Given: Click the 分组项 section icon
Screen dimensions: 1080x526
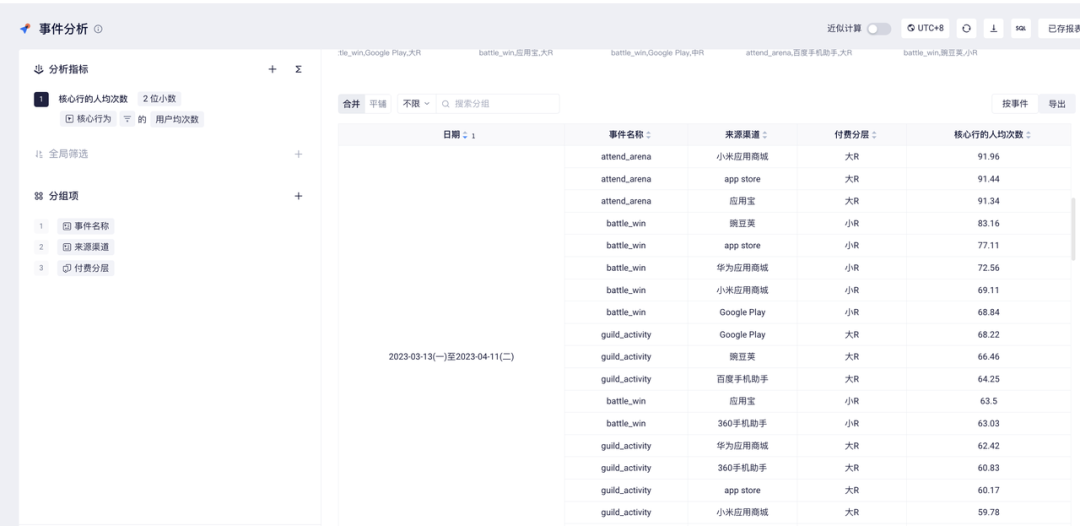Looking at the screenshot, I should [x=39, y=196].
